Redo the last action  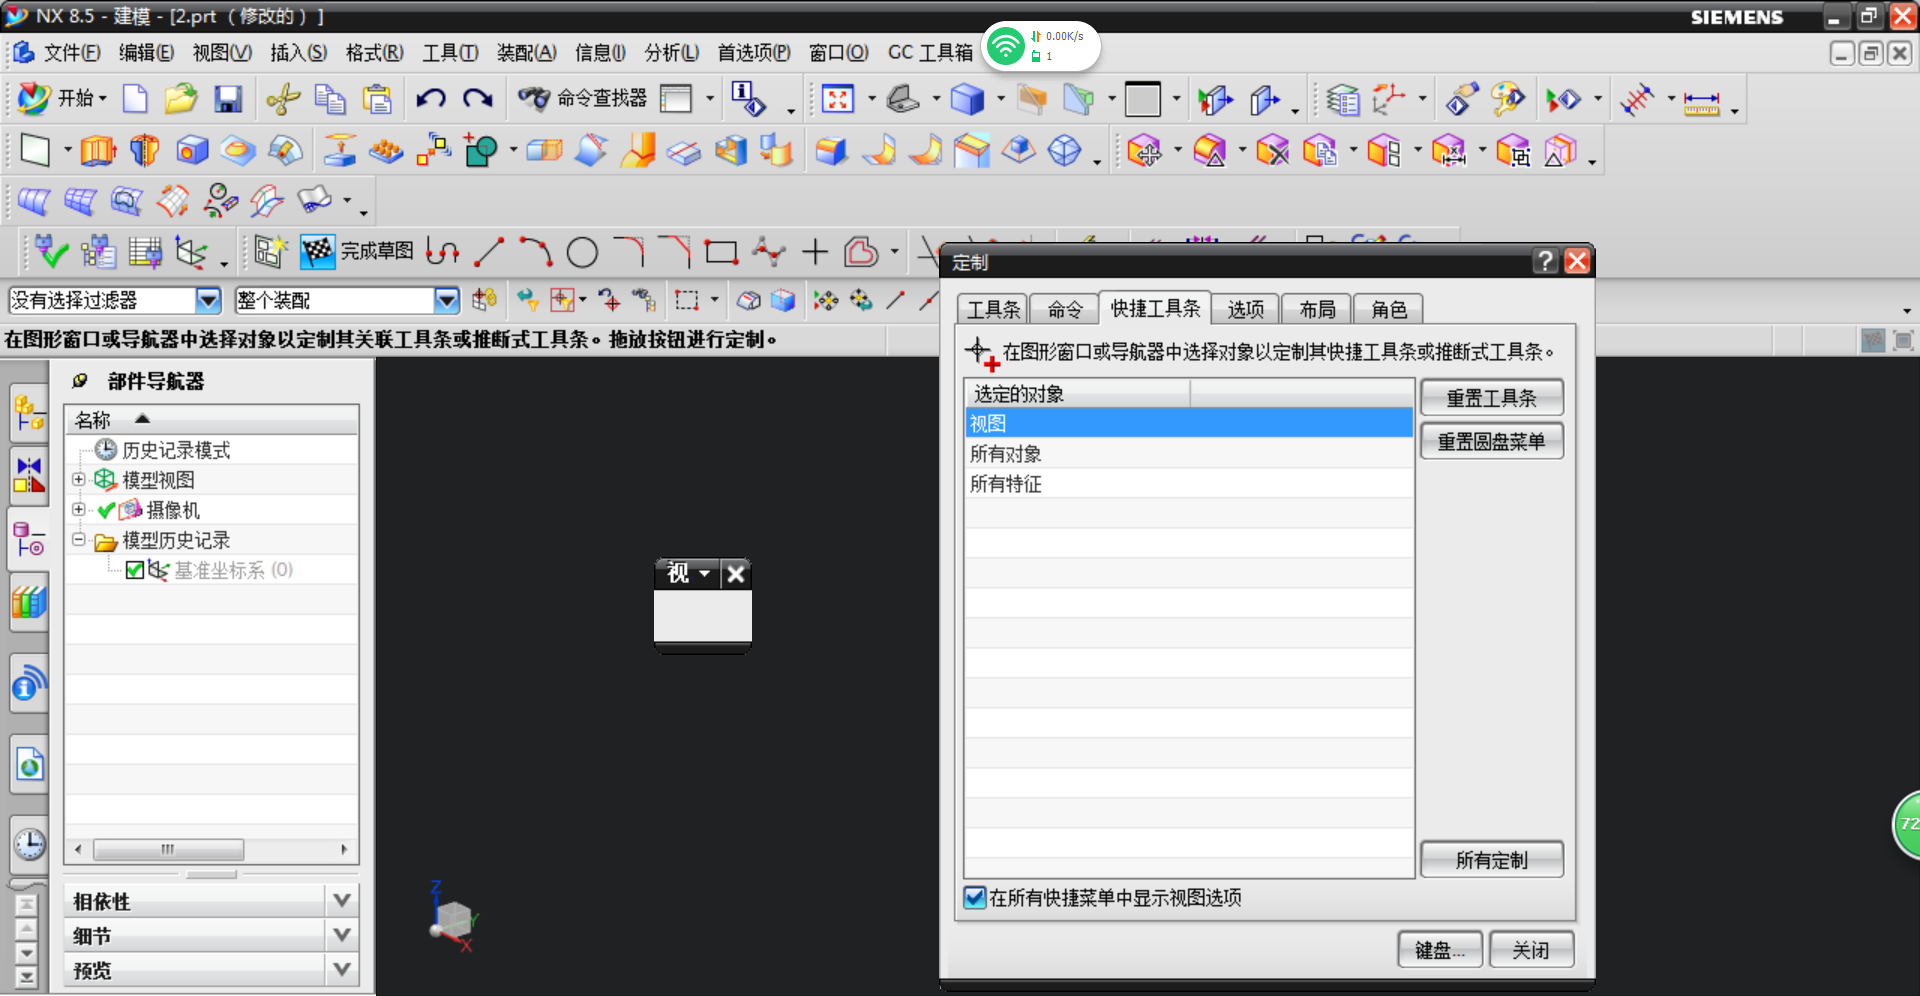click(x=478, y=98)
